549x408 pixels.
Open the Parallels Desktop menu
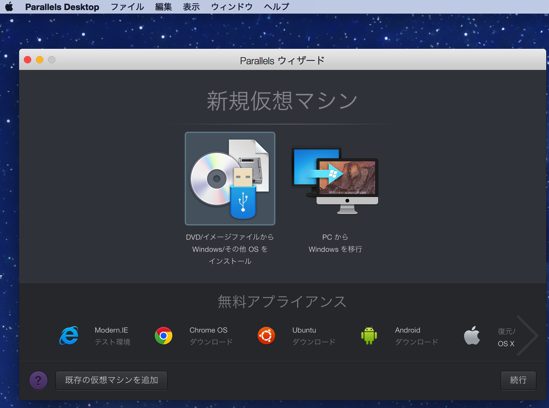tap(62, 7)
